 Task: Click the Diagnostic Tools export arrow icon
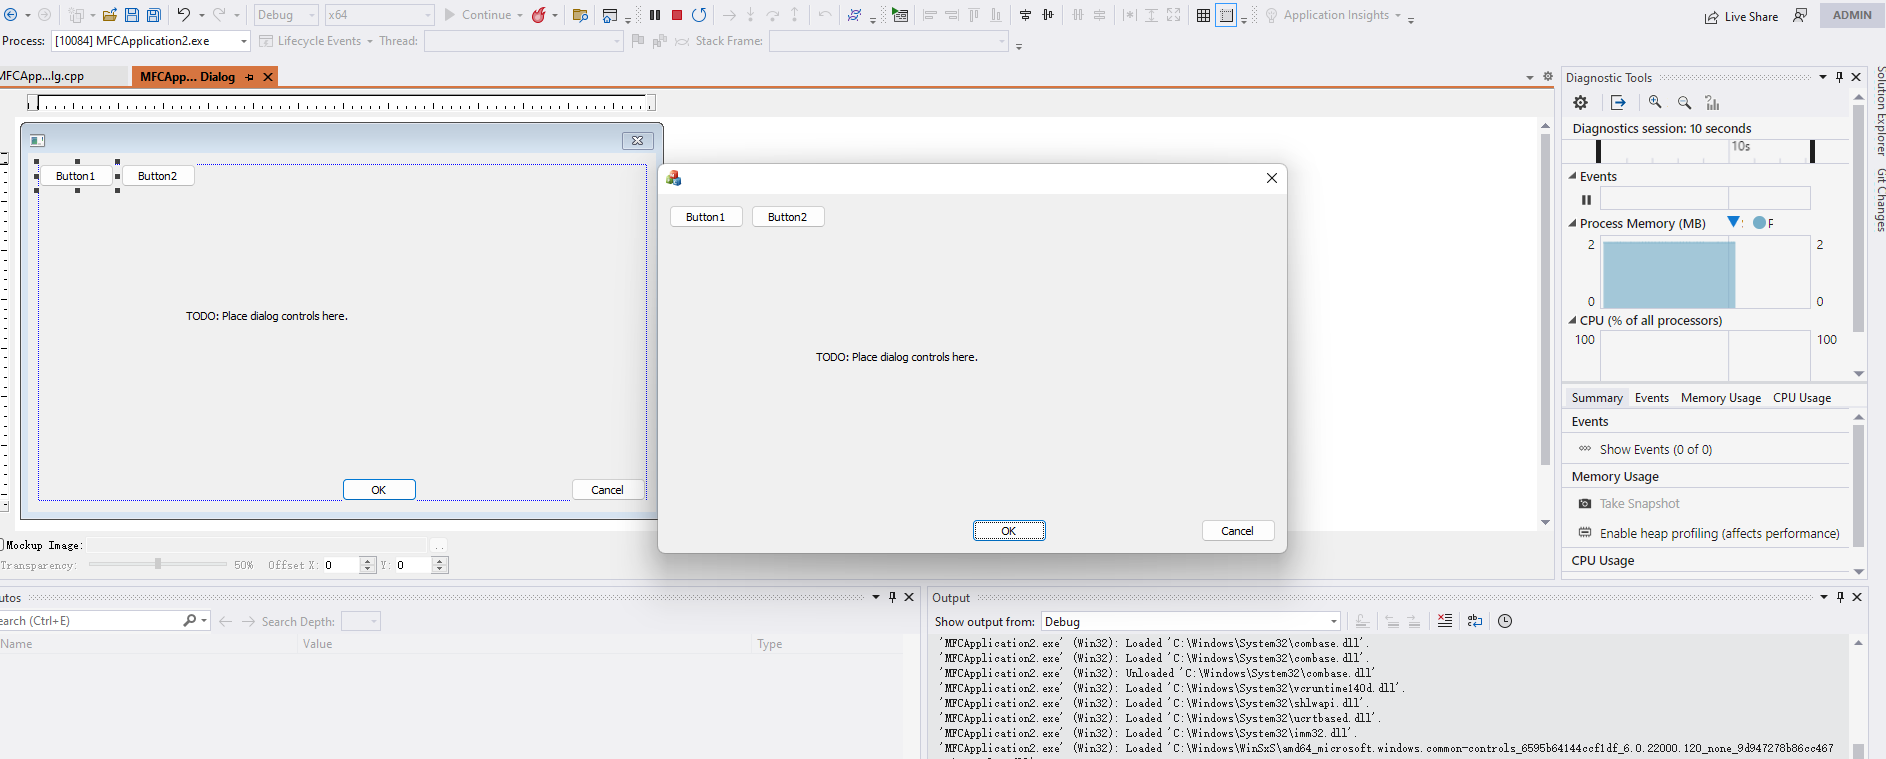(1618, 102)
